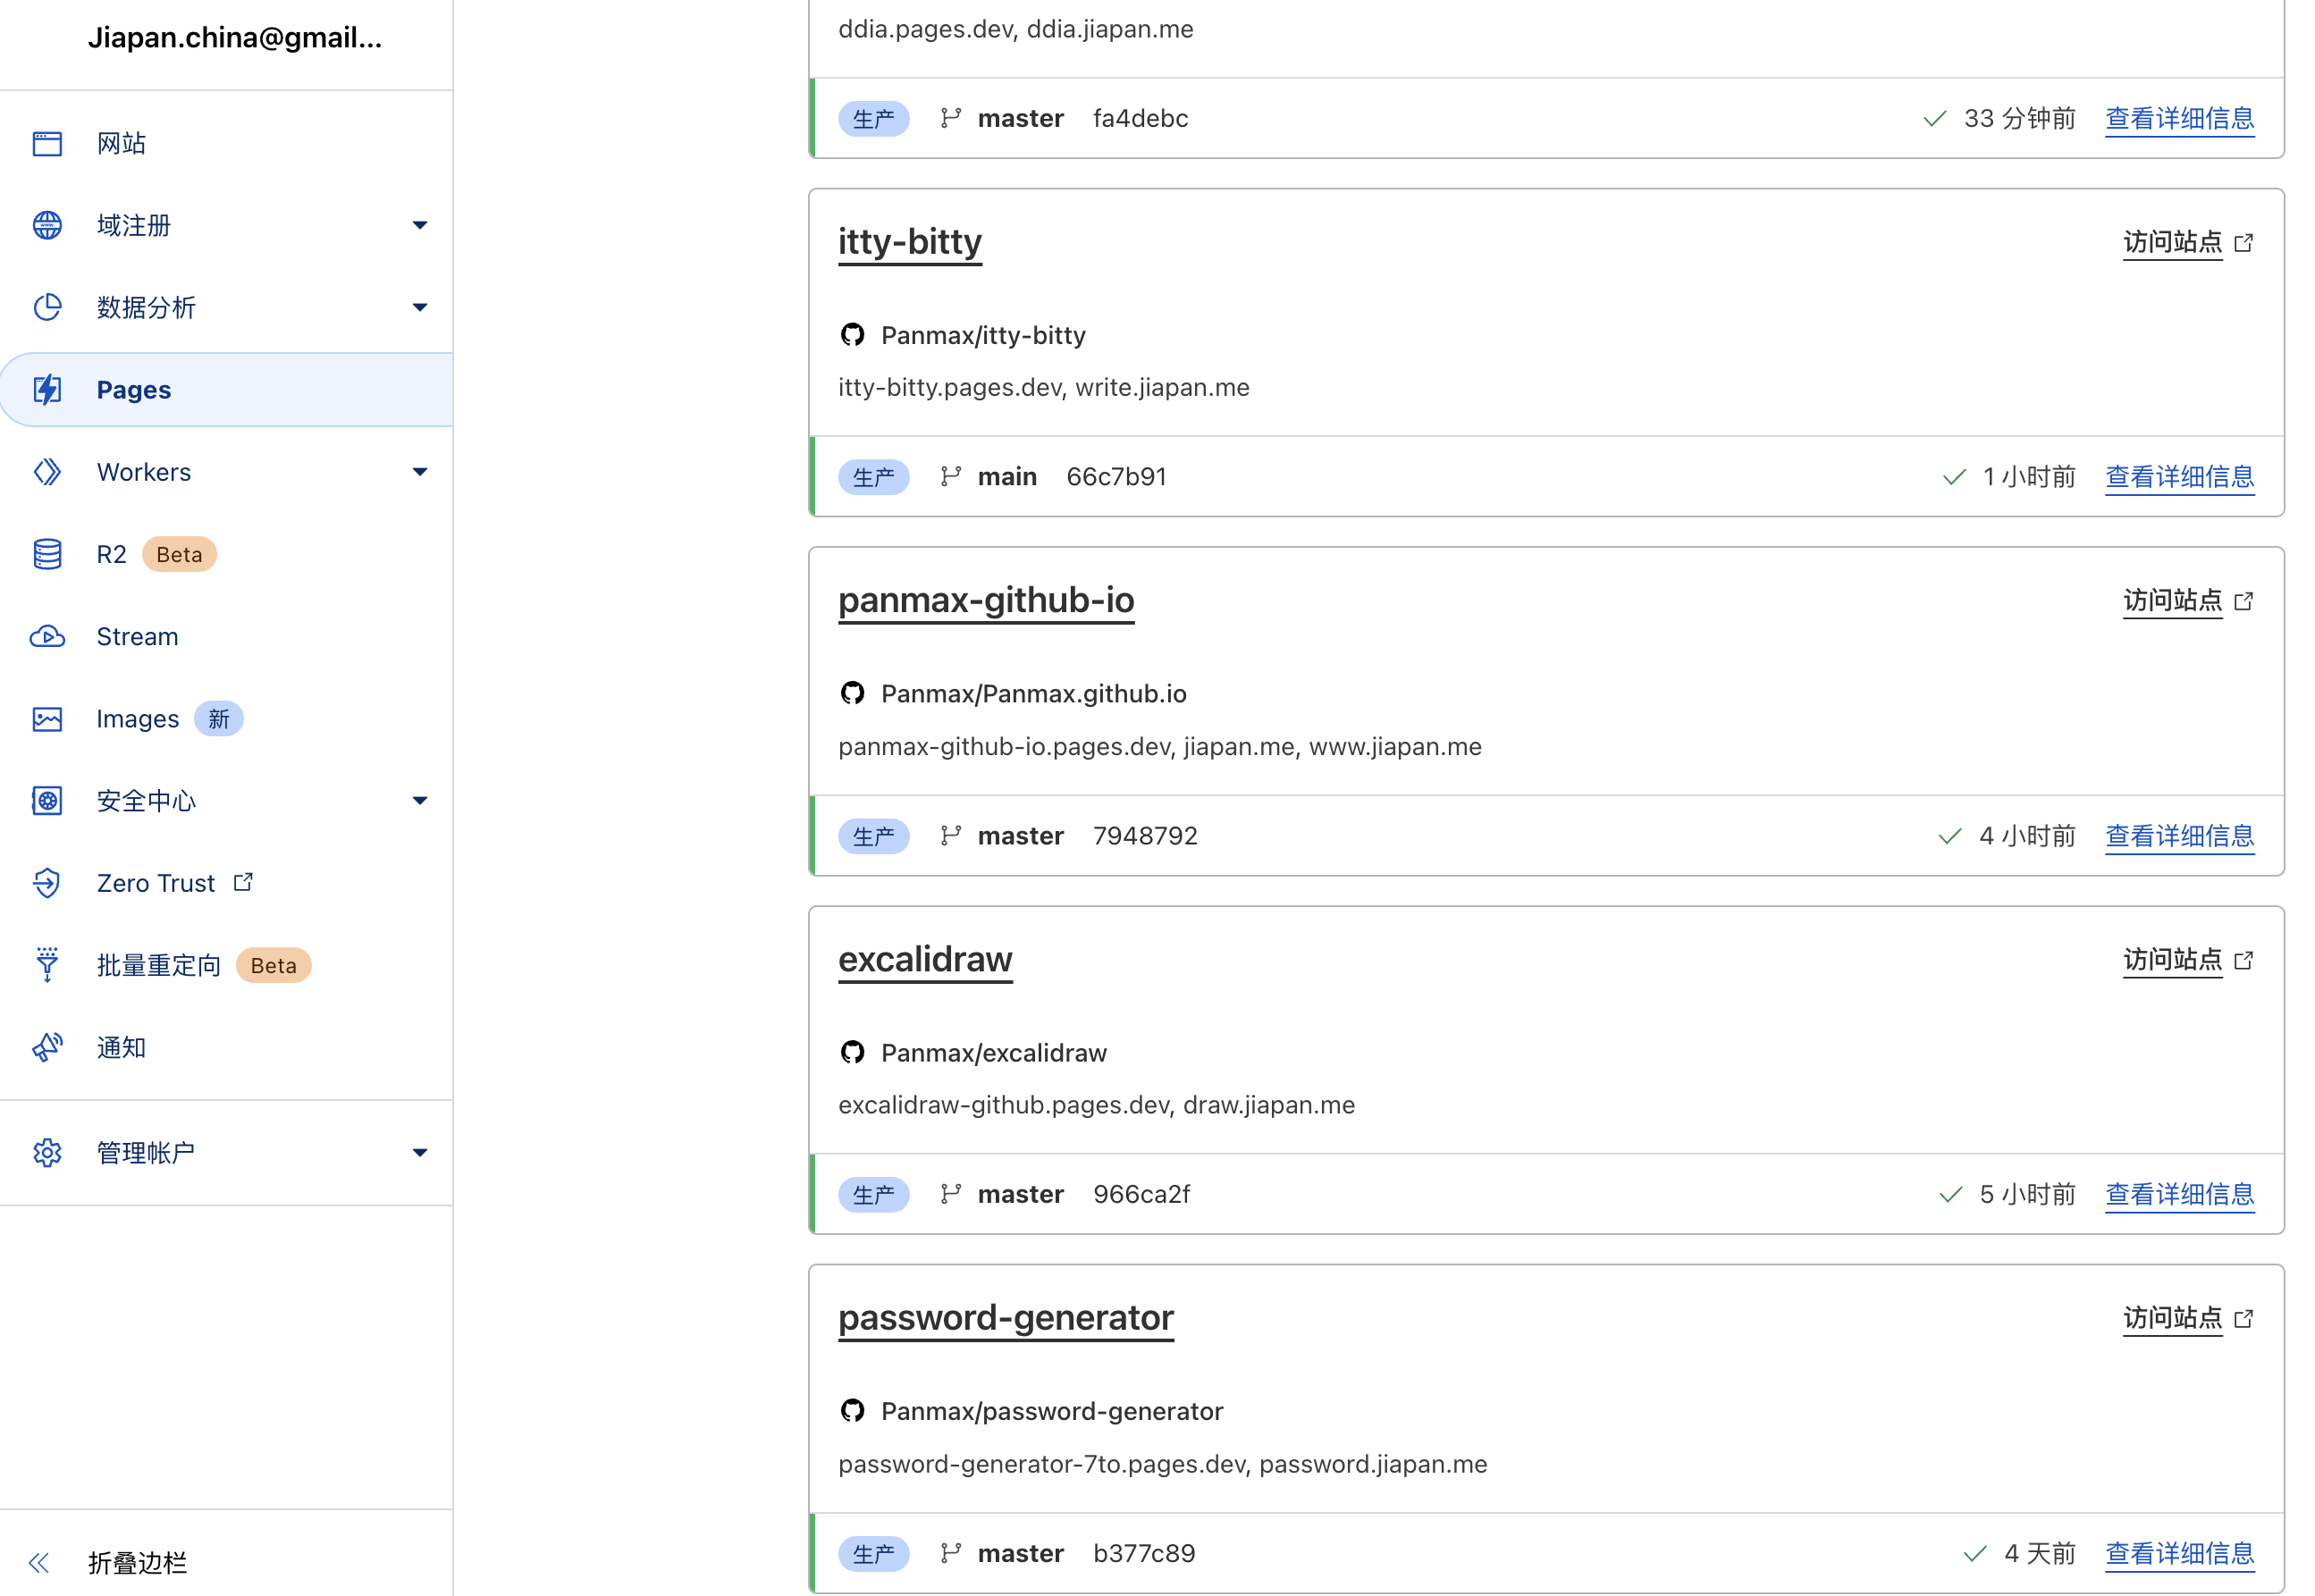Image resolution: width=2315 pixels, height=1596 pixels.
Task: Click the Images picture icon
Action: 47,719
